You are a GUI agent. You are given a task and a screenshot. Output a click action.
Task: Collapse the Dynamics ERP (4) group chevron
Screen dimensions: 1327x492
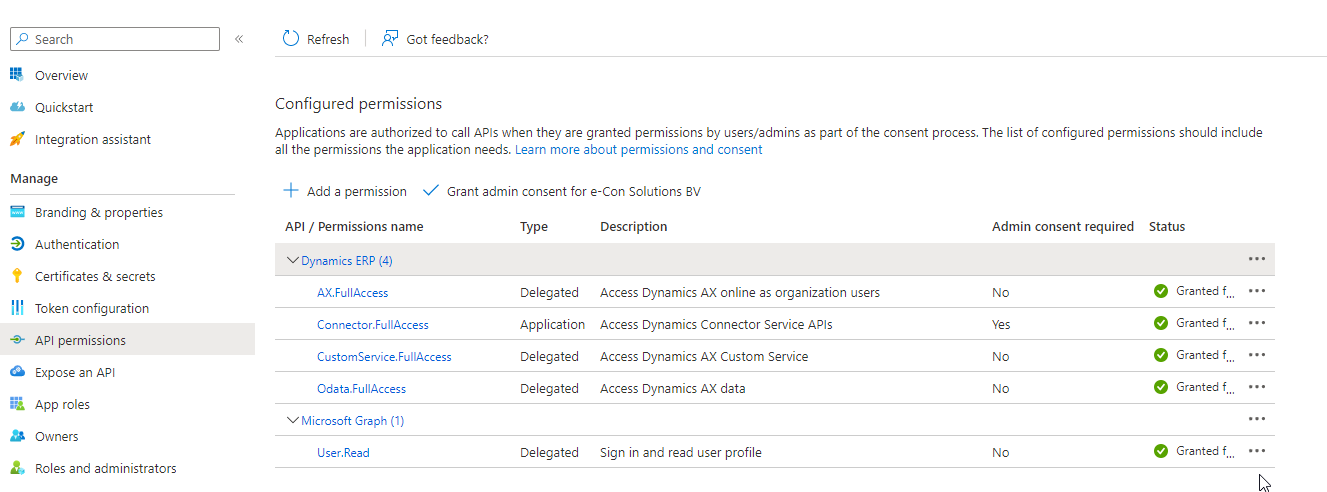coord(292,260)
